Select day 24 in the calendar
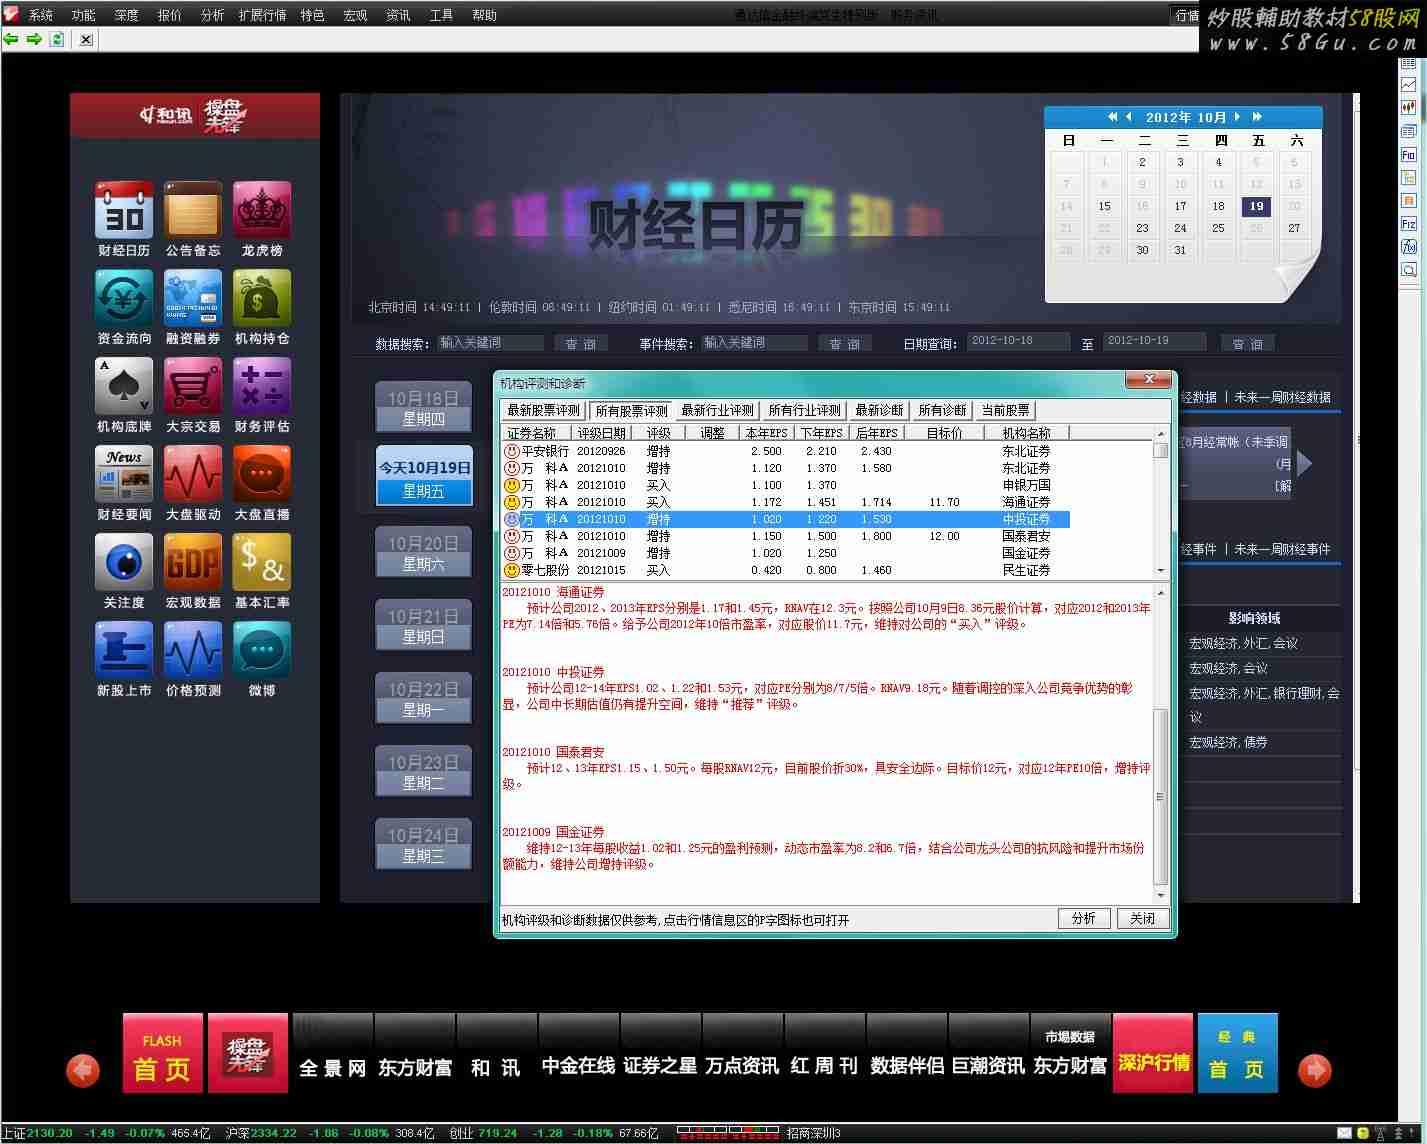The height and width of the screenshot is (1144, 1427). (x=1180, y=228)
